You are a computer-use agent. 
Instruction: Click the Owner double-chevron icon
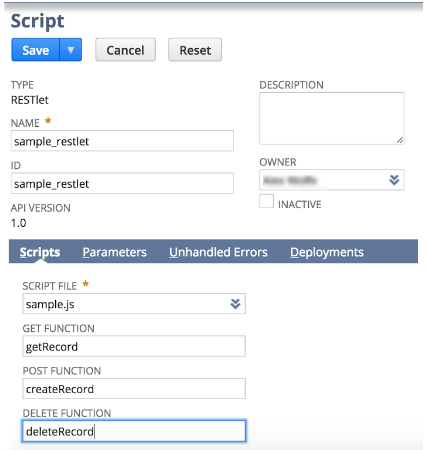click(394, 180)
